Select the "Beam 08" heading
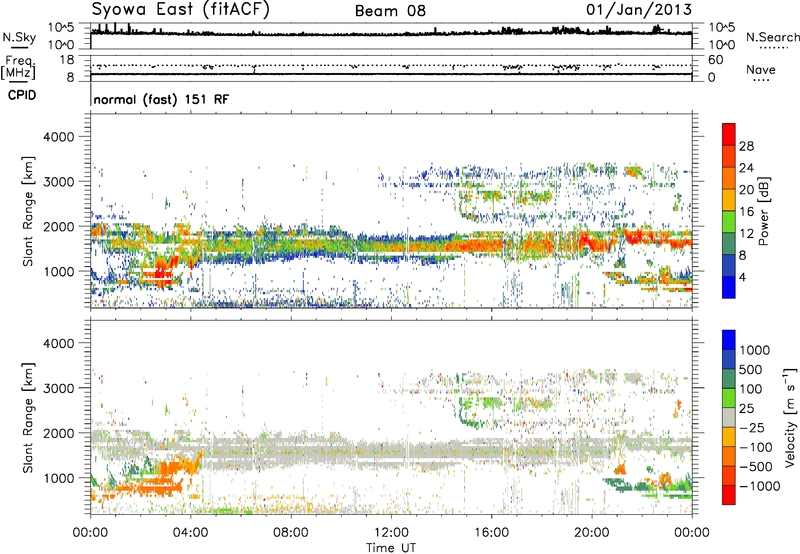 (390, 11)
